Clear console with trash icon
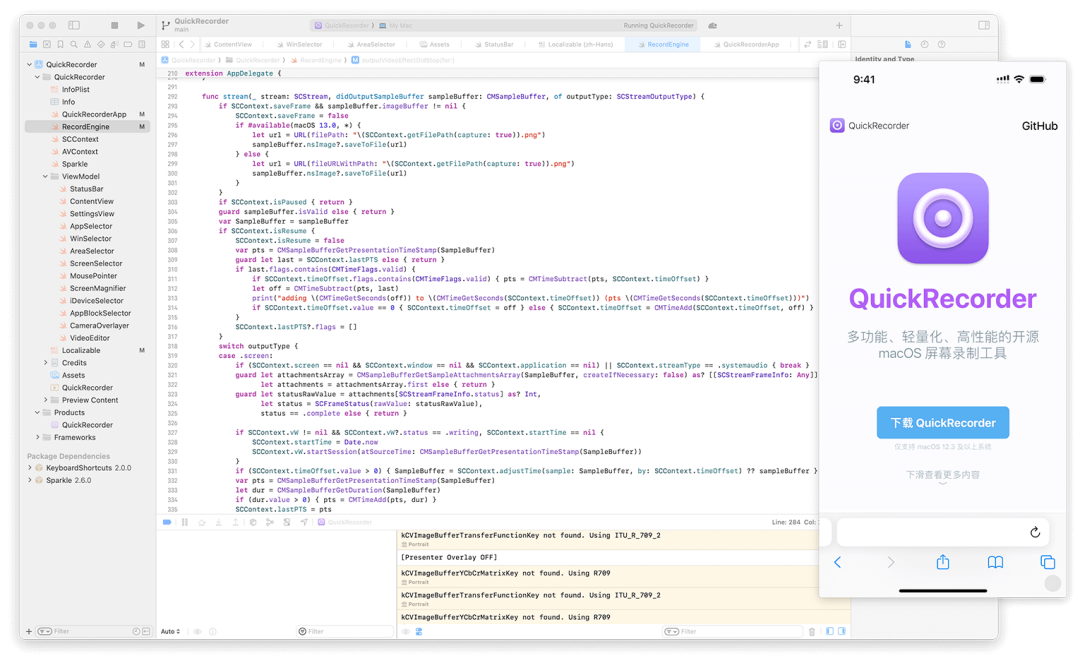Screen dimensions: 1080x663 (x=812, y=631)
